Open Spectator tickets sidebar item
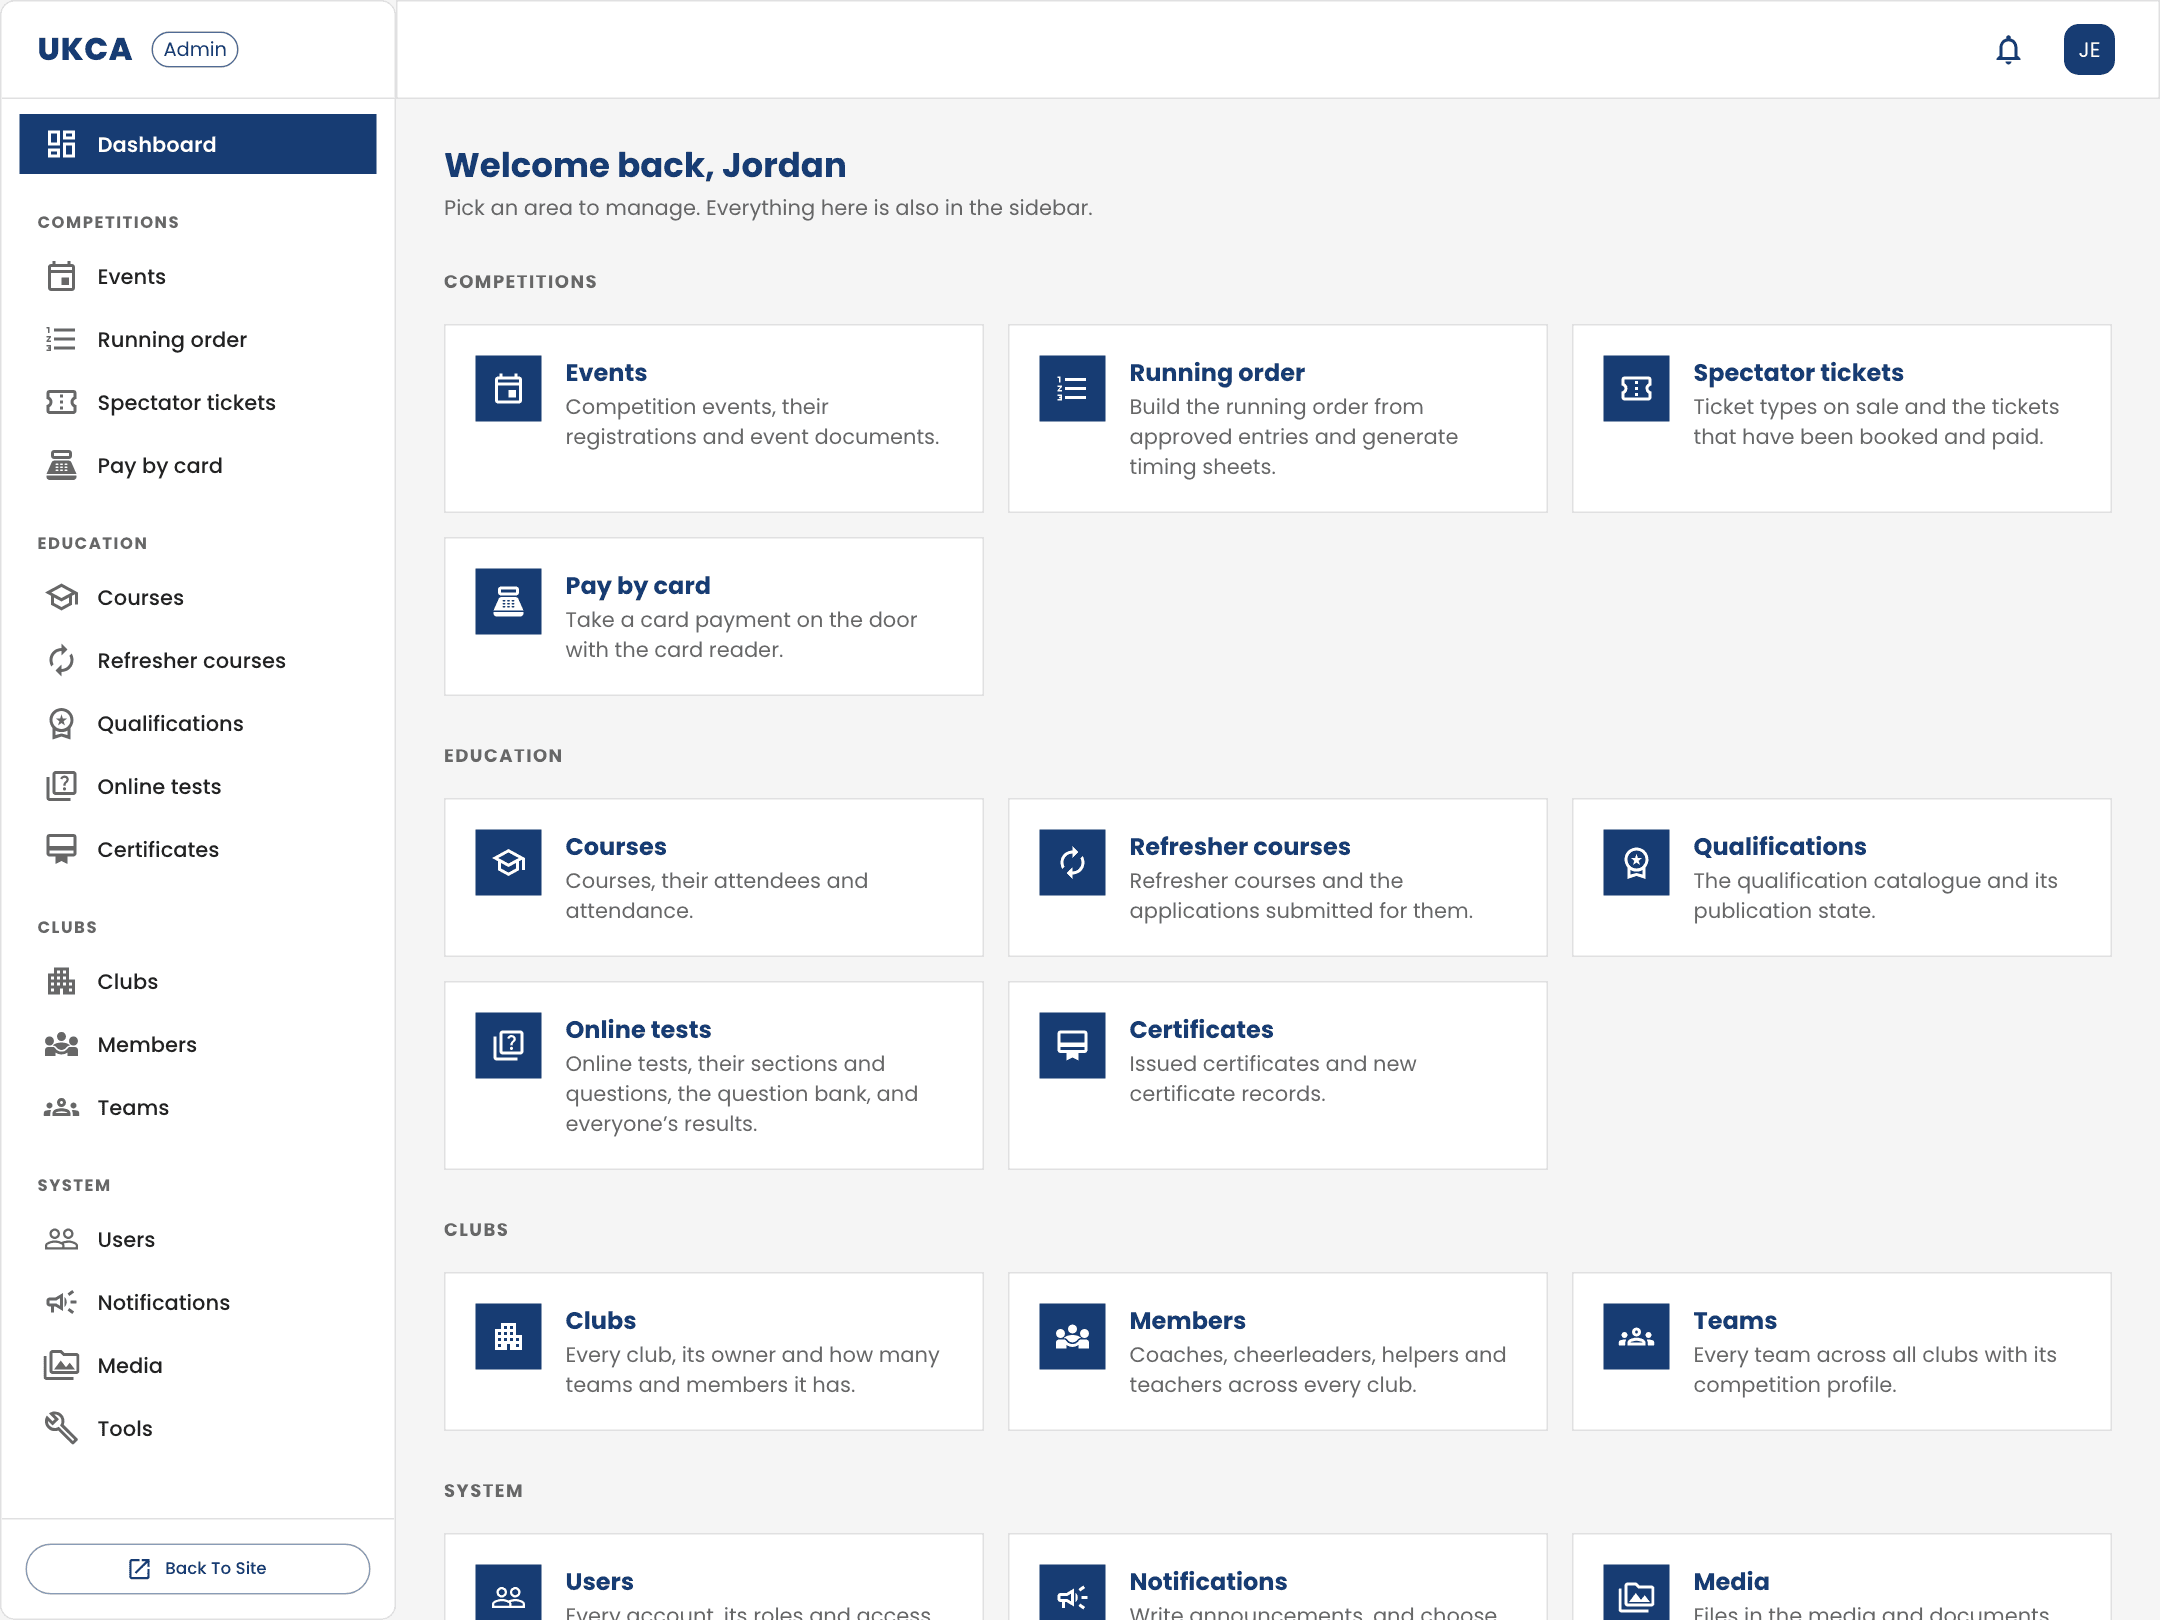The width and height of the screenshot is (2160, 1620). 198,402
